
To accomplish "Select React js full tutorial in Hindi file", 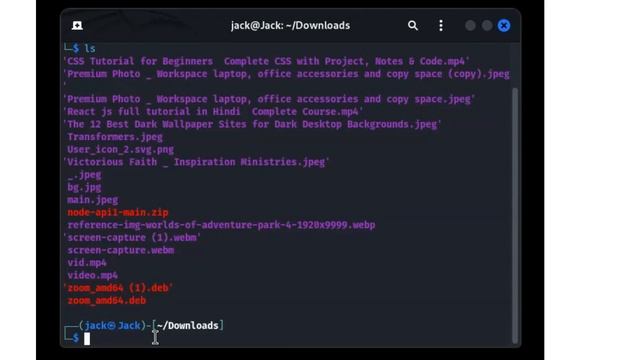I will click(x=213, y=112).
